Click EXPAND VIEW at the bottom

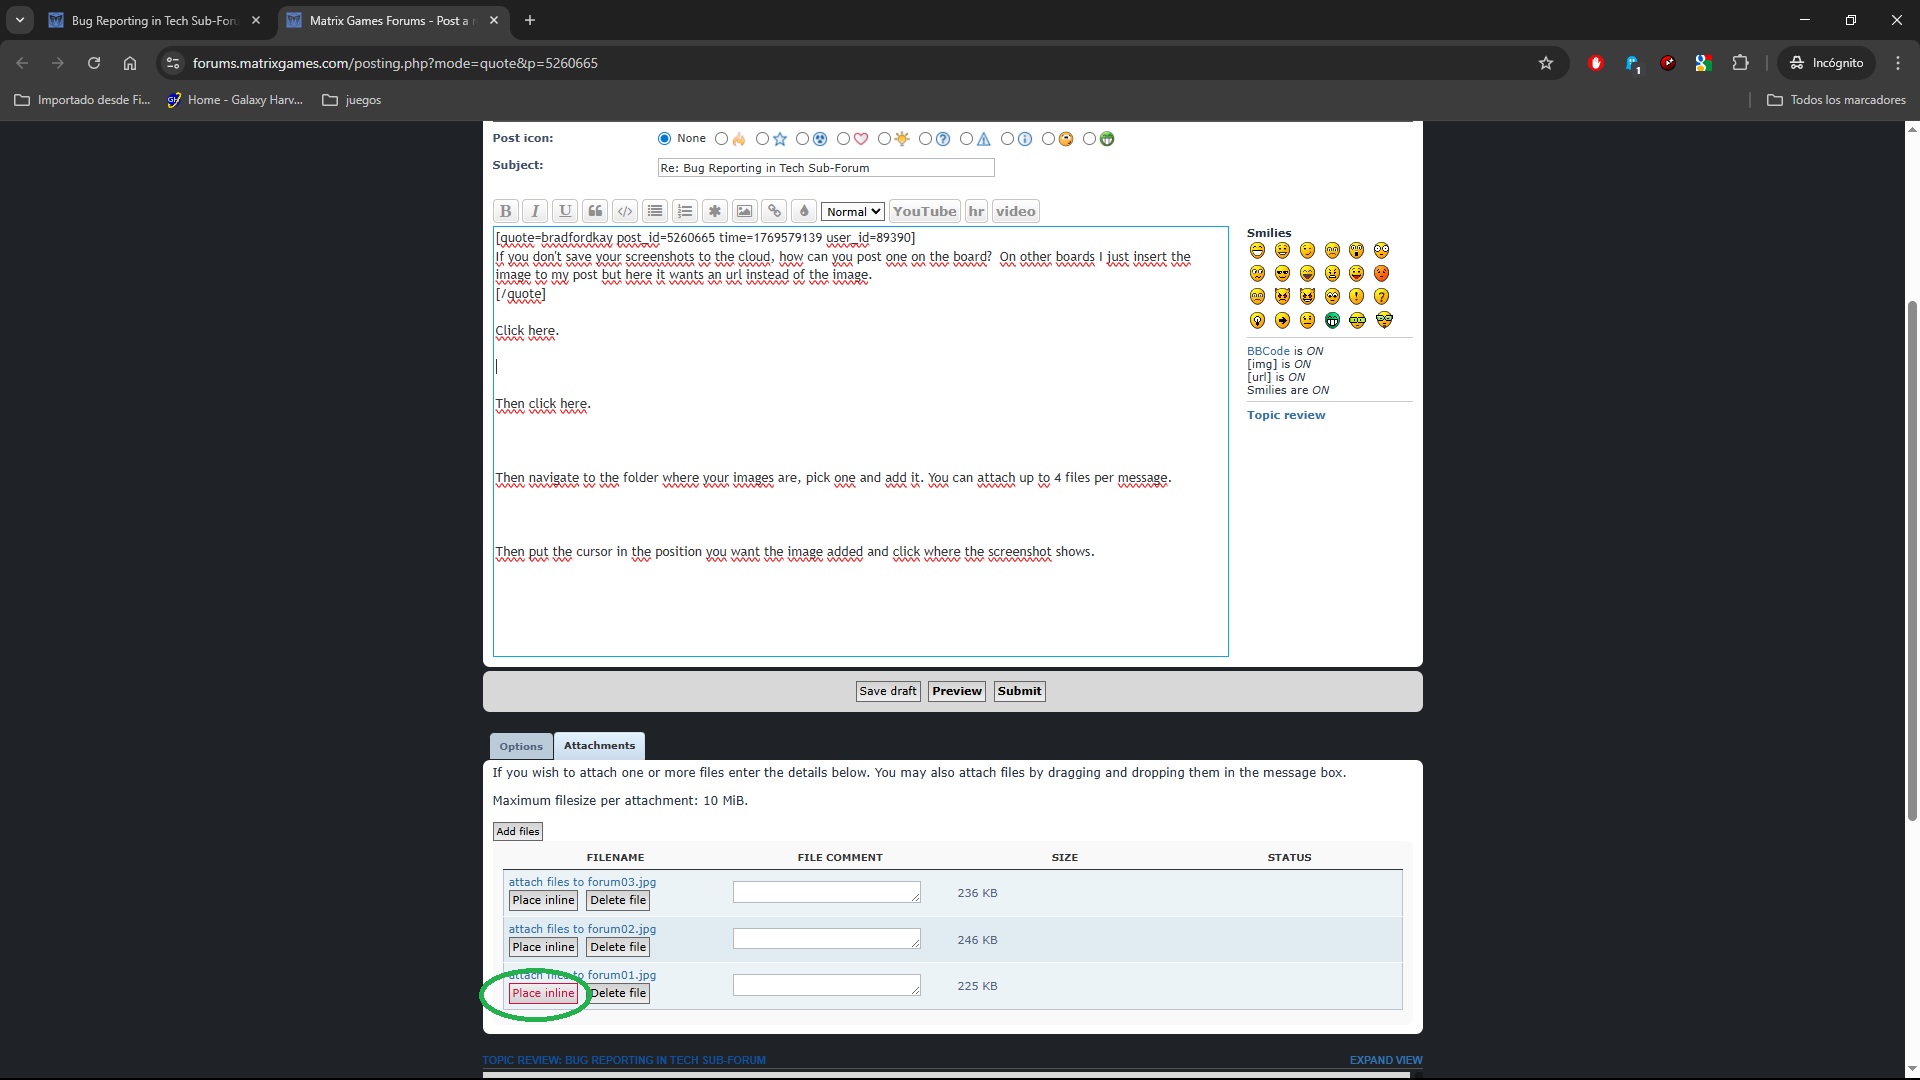(1385, 1060)
